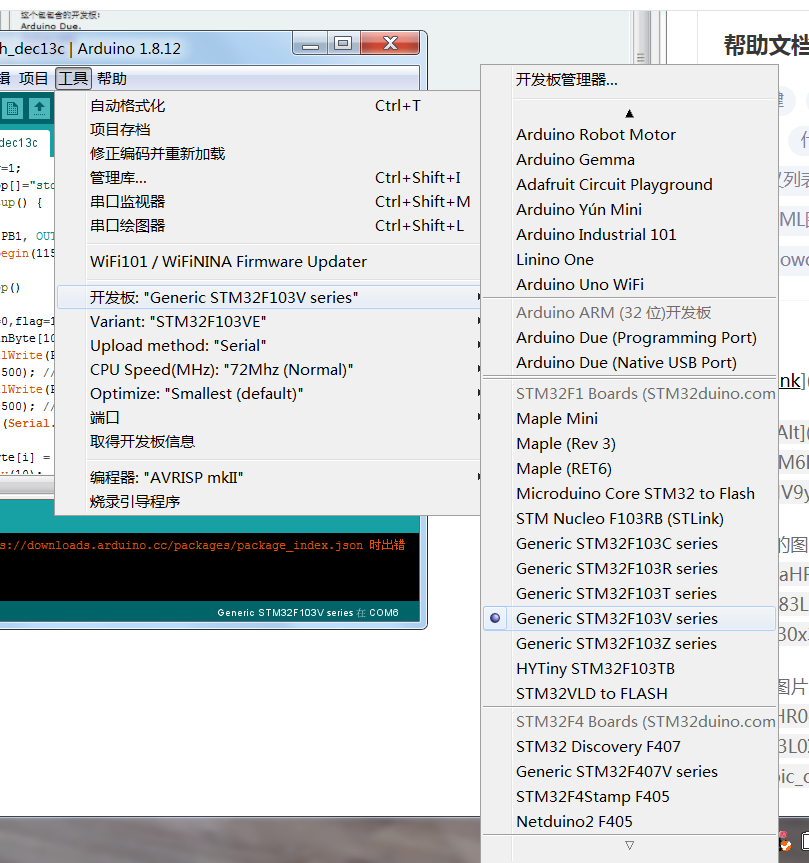Open 串口监视器 serial monitor
The image size is (809, 863).
268,201
